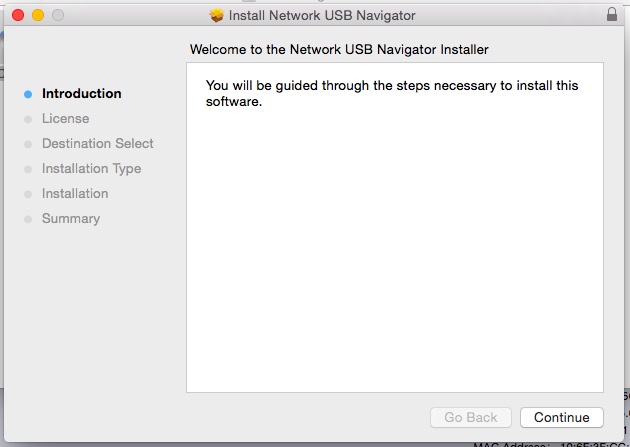Screen dimensions: 630x447
Task: Click the Install Network USB Navigator title
Action: (322, 15)
